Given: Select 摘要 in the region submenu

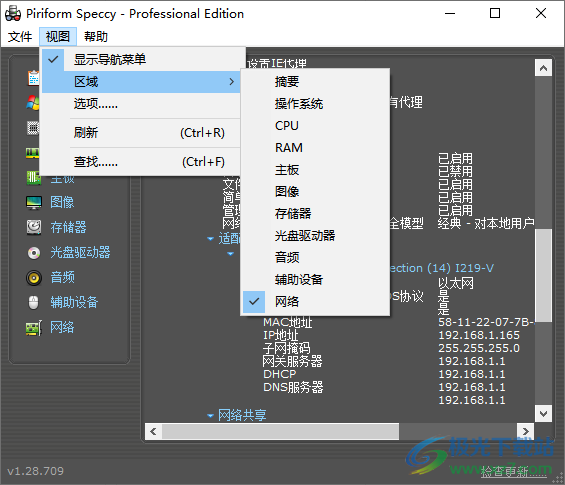Looking at the screenshot, I should 315,81.
